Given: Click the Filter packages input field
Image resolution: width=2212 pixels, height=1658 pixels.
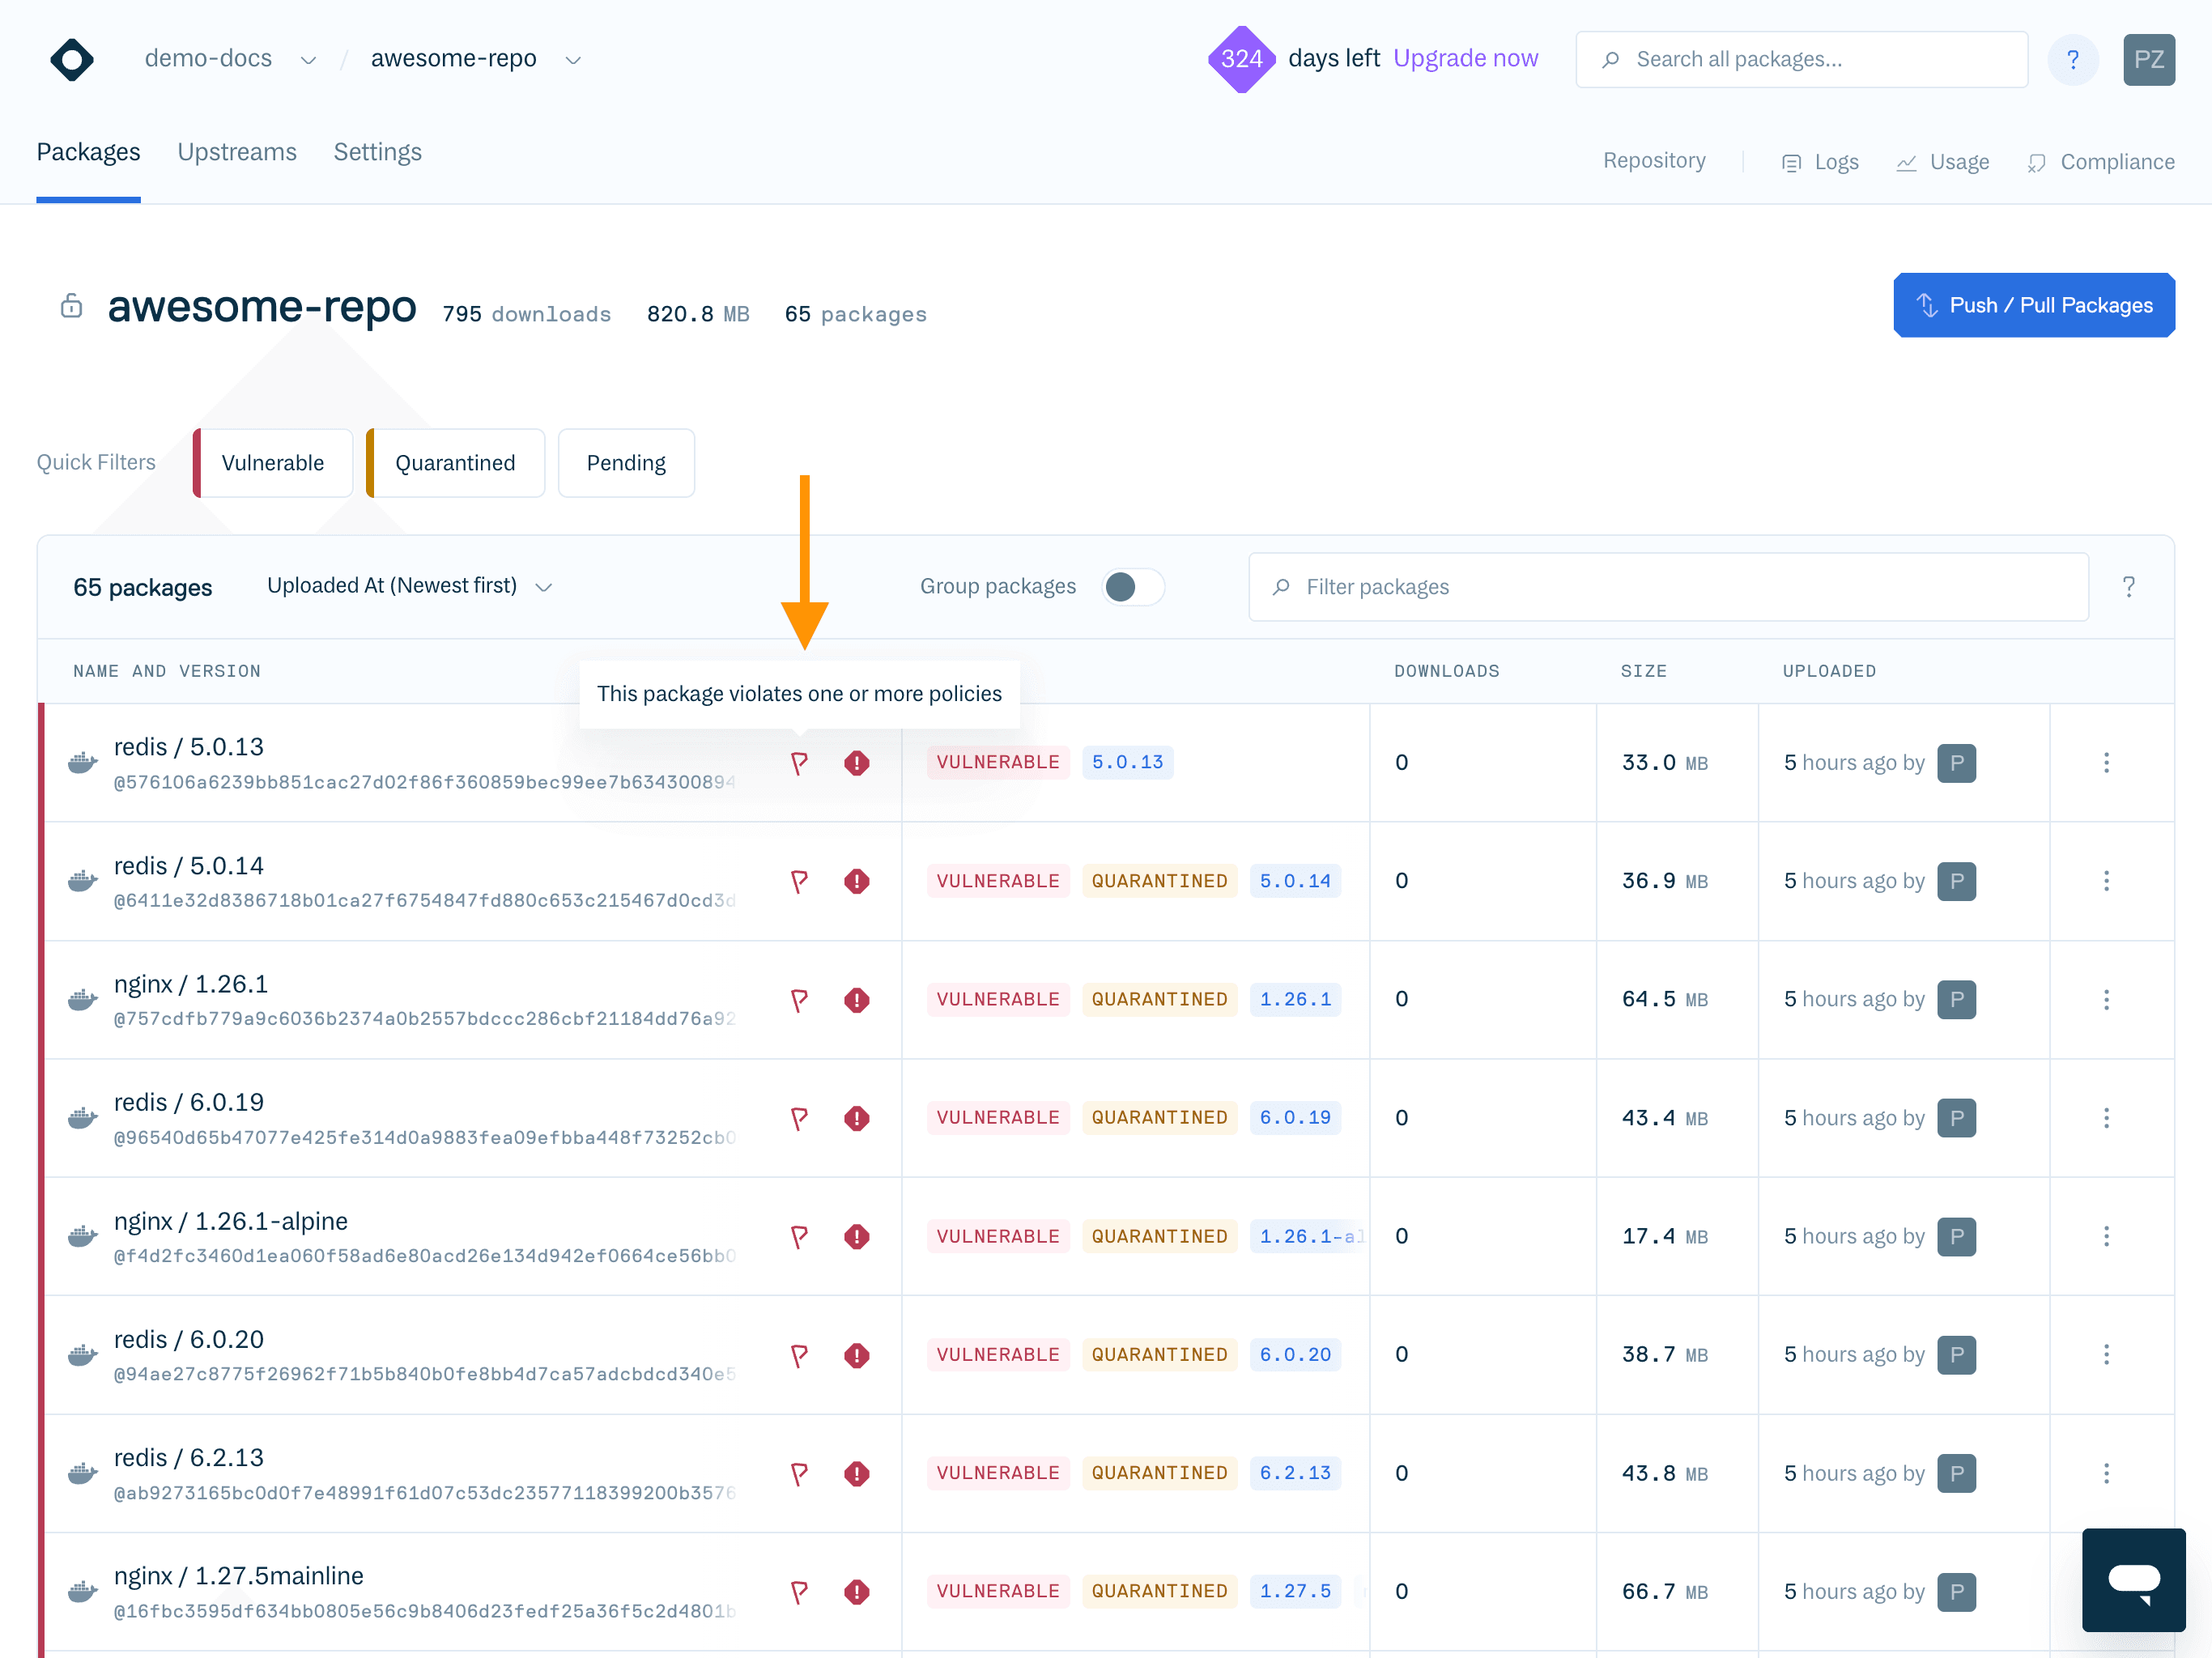Looking at the screenshot, I should point(1668,587).
